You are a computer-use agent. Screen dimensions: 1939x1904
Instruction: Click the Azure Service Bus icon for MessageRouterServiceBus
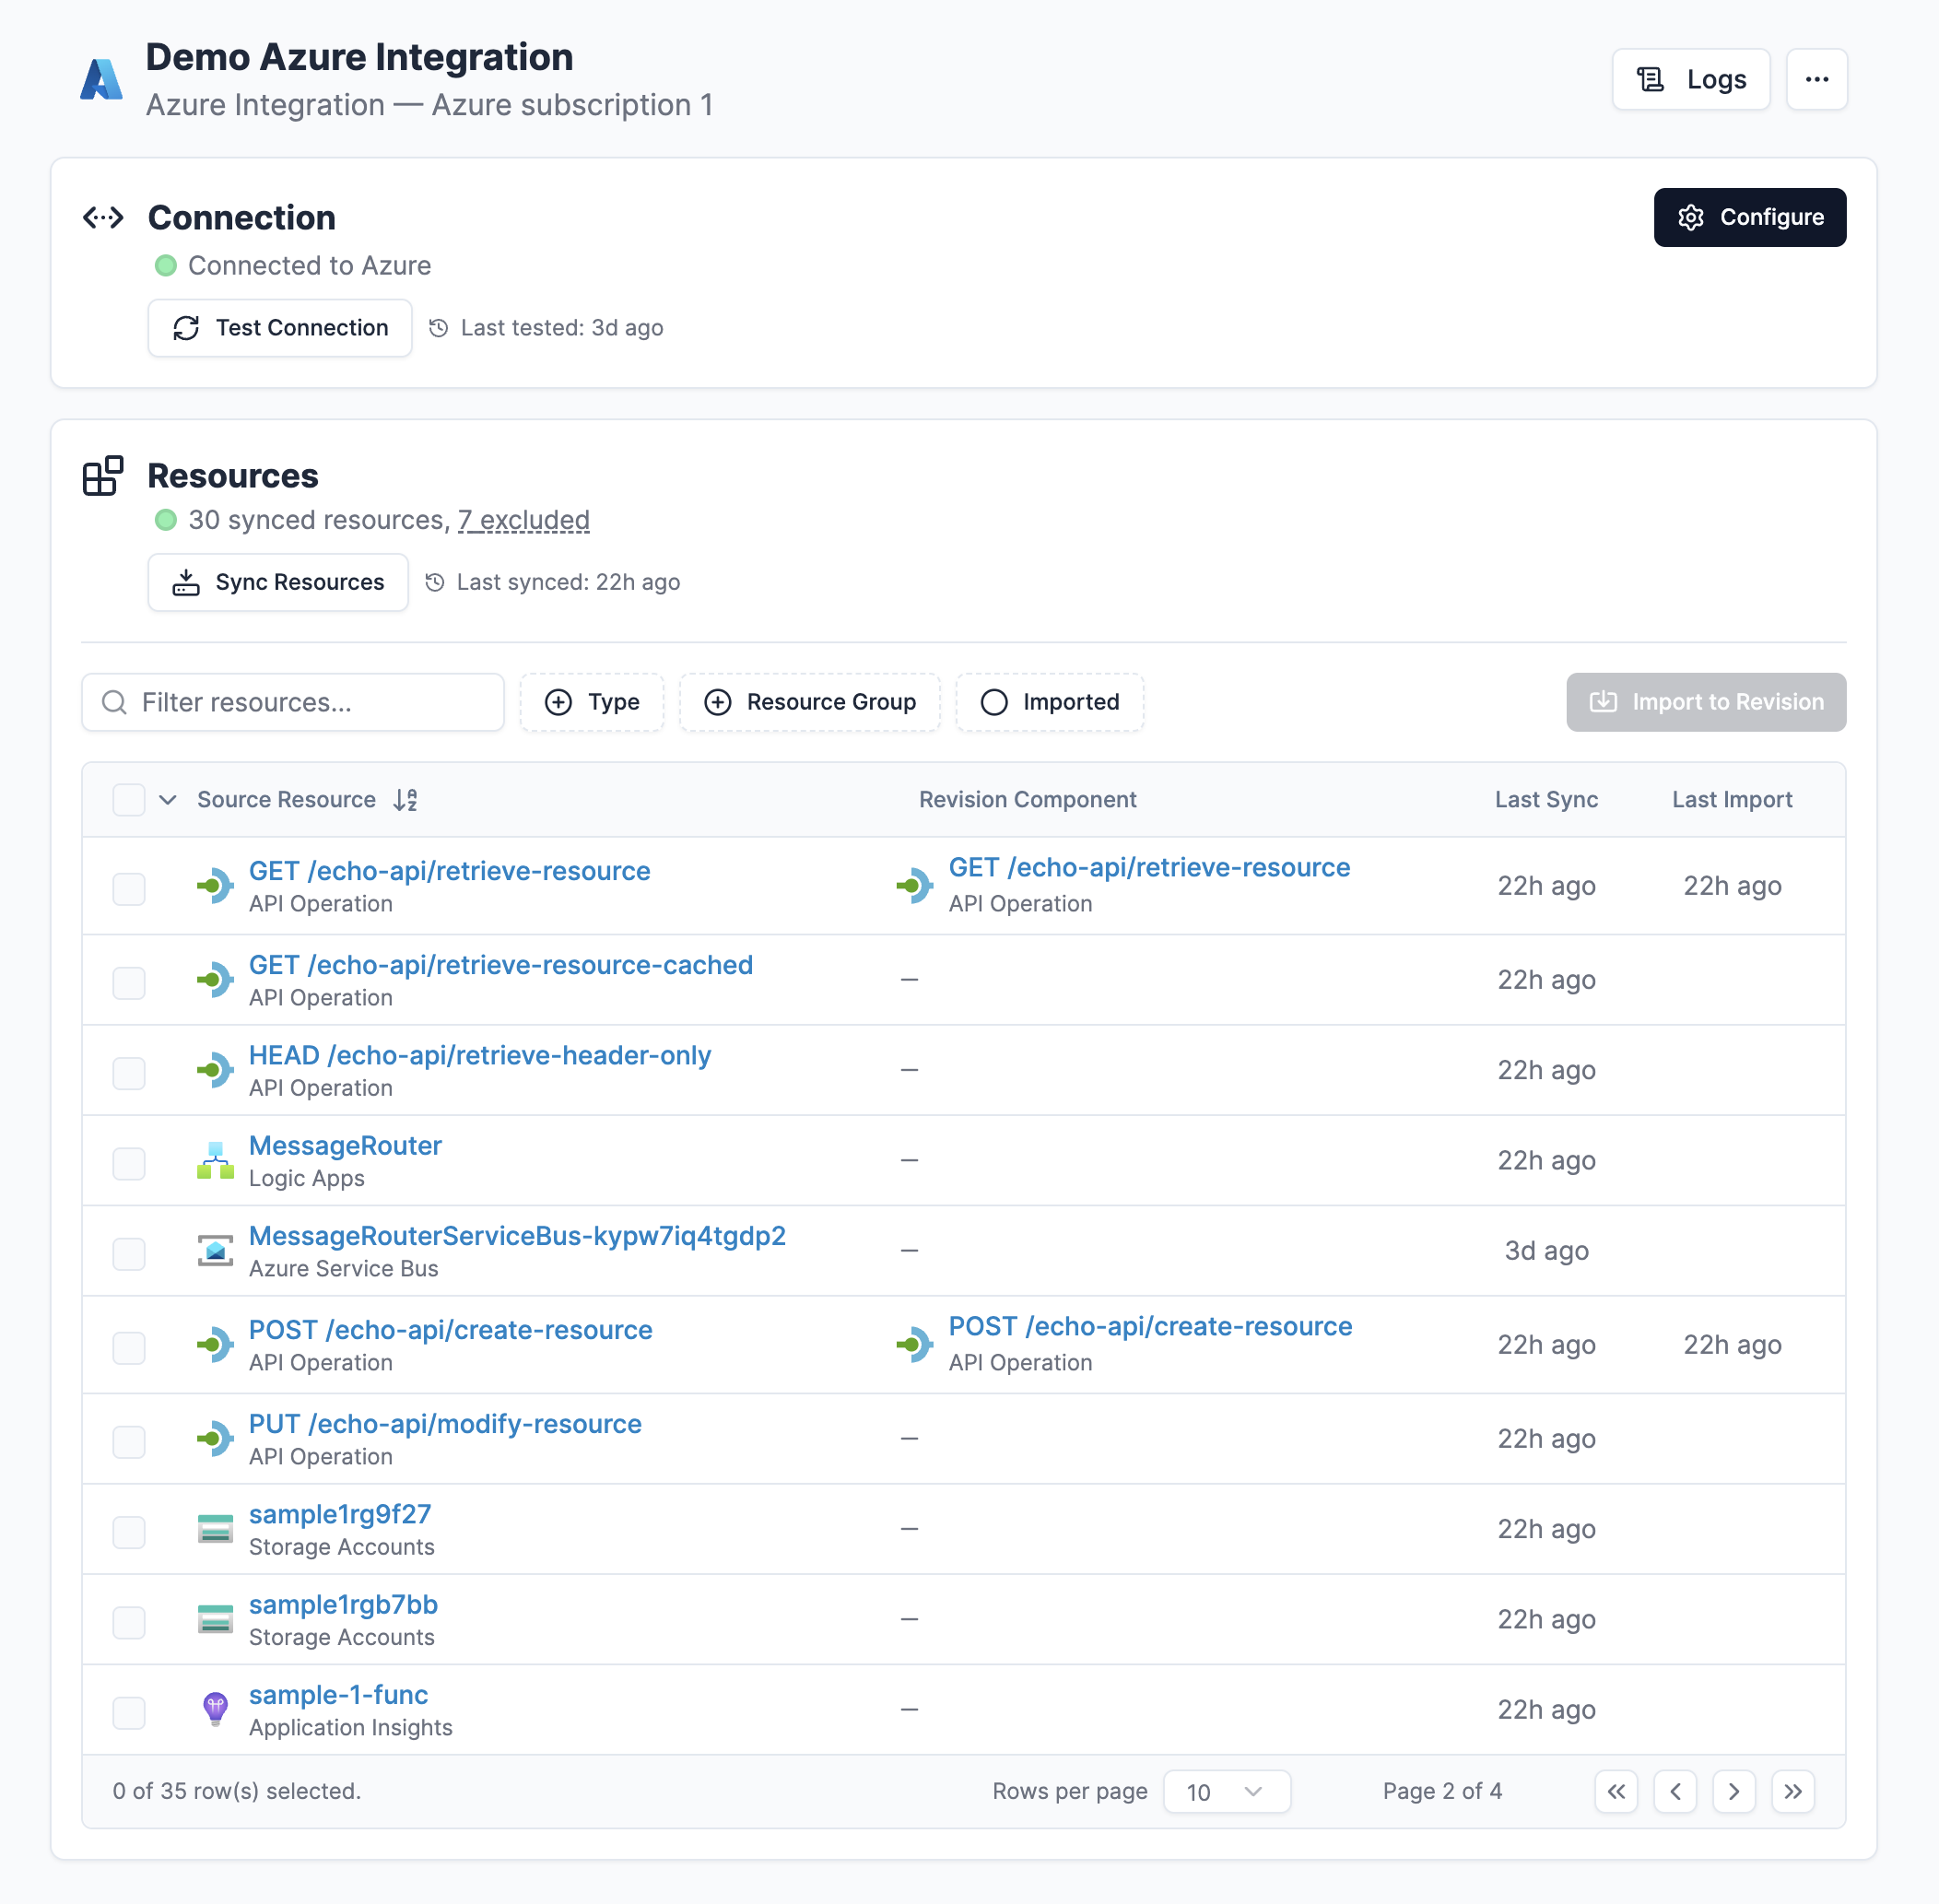pos(214,1250)
